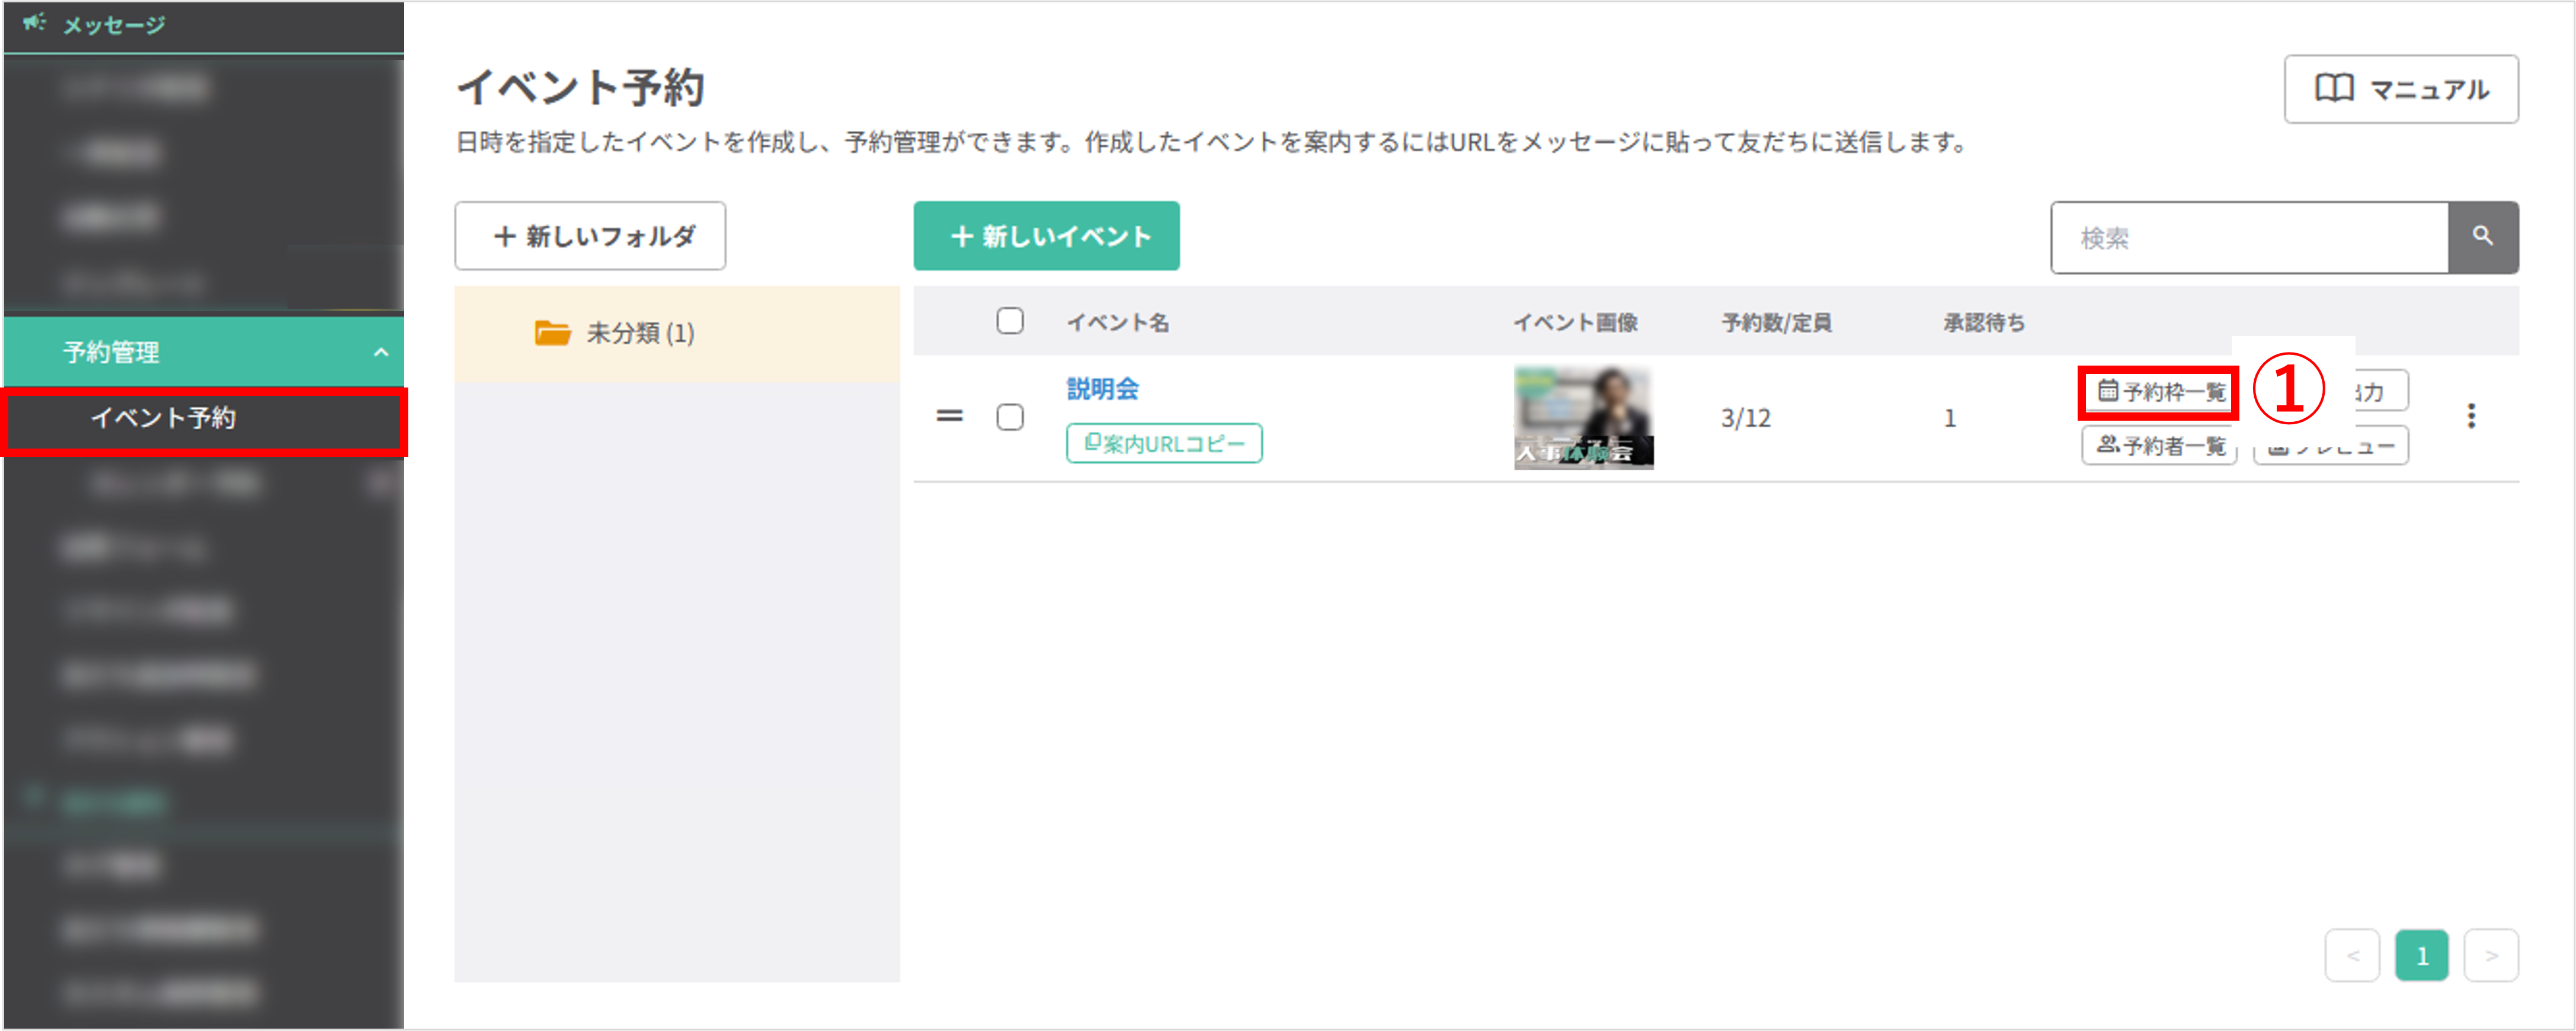The height and width of the screenshot is (1031, 2576).
Task: Open the 説明会 event link
Action: point(1102,389)
